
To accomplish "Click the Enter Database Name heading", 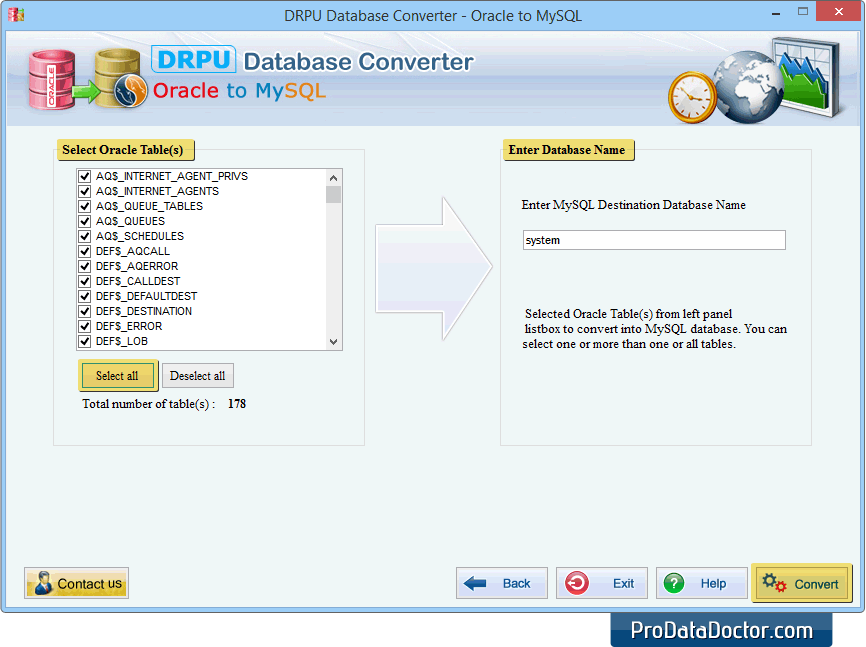I will point(568,150).
